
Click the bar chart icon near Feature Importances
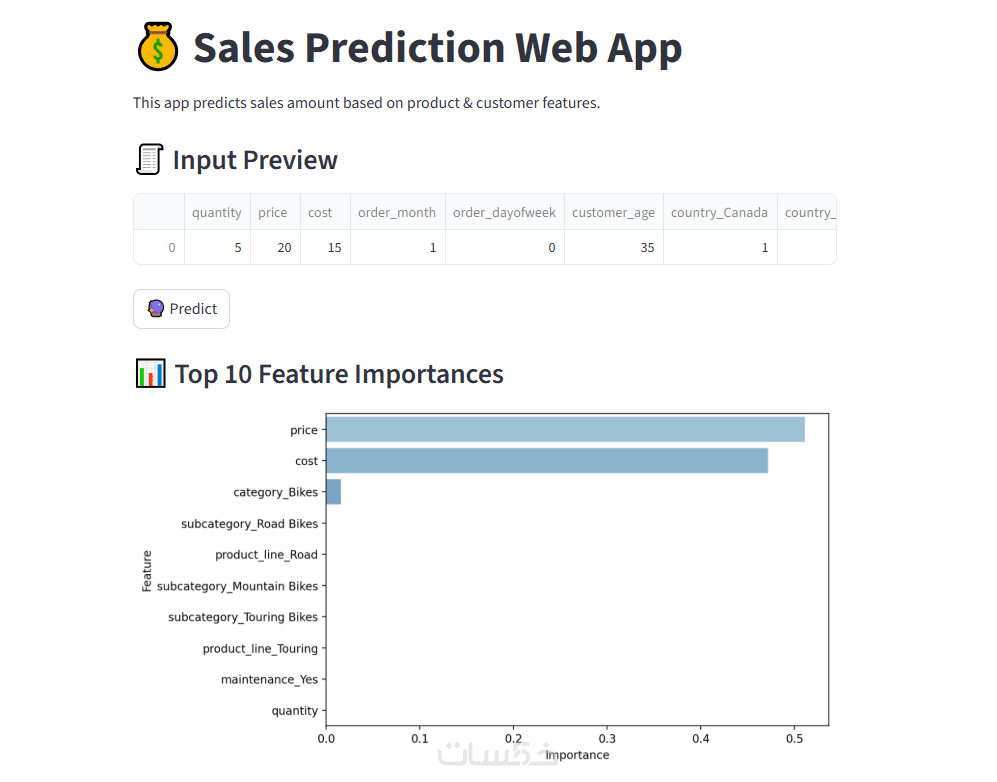(x=150, y=374)
